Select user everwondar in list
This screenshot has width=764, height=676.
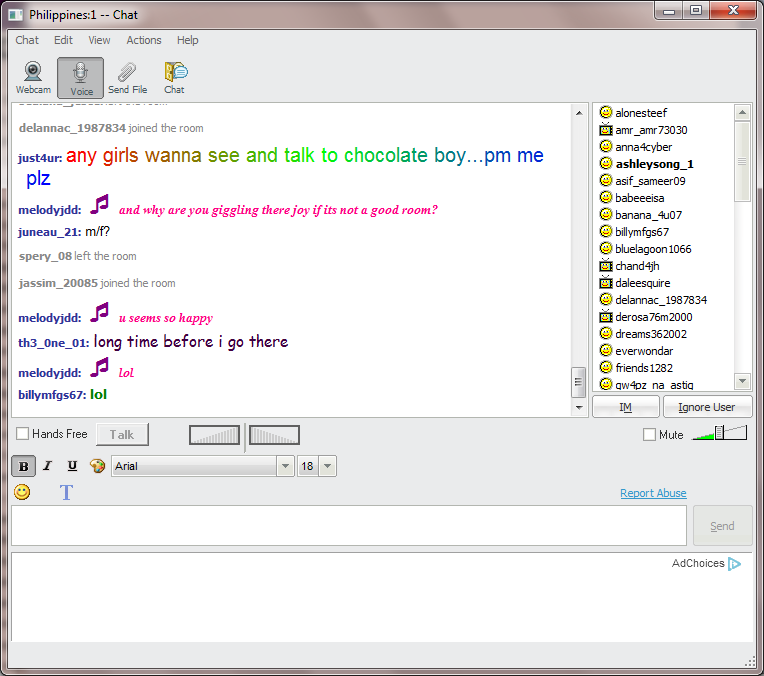(644, 351)
